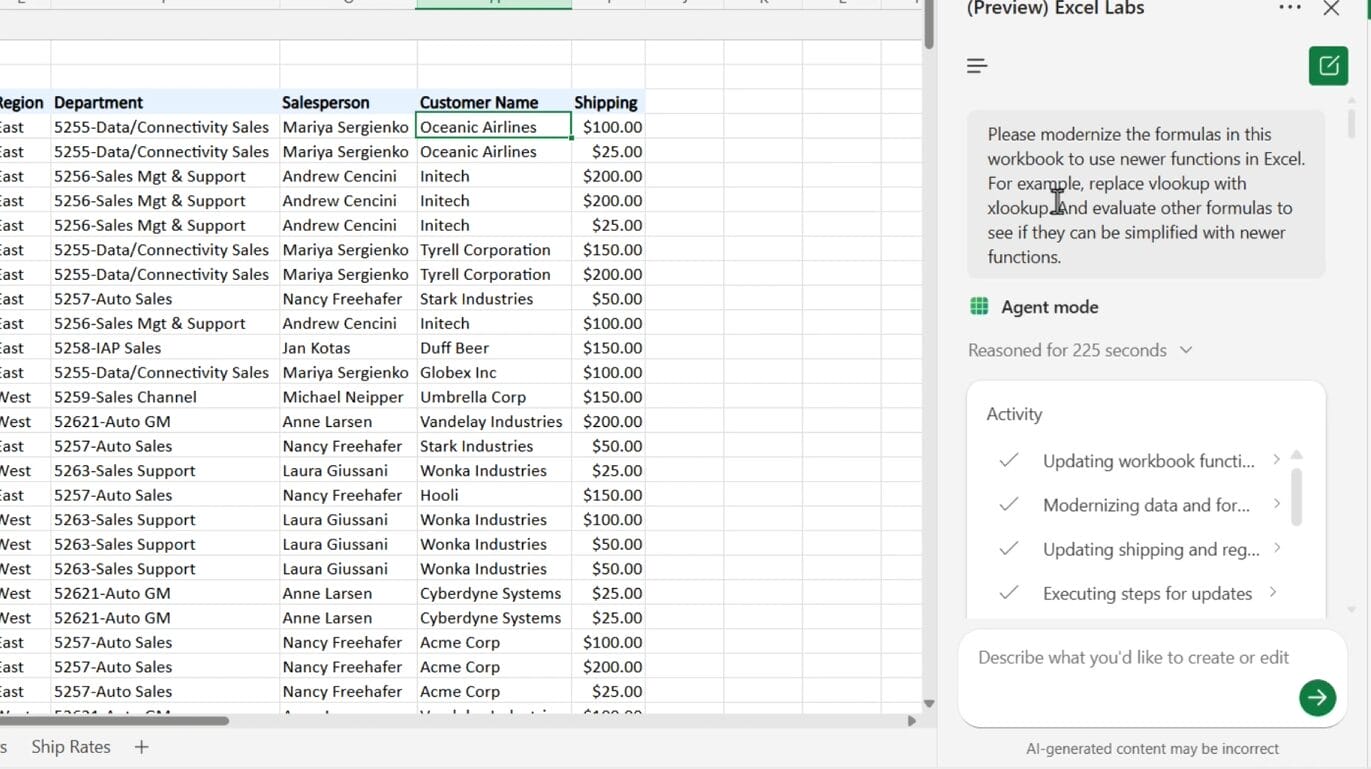Click the new chat compose icon

coord(1328,66)
